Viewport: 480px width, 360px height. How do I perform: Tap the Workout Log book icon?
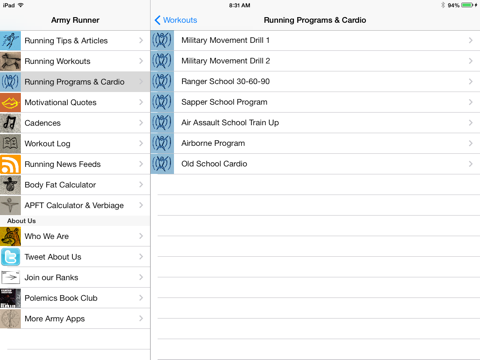tap(10, 144)
